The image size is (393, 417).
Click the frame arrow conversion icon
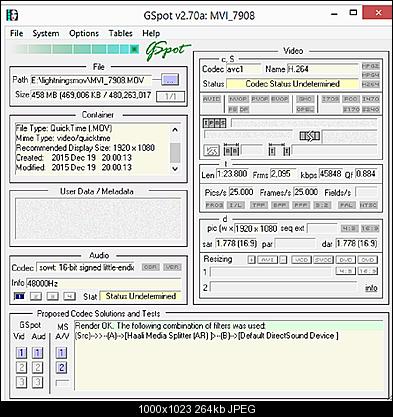pos(310,136)
